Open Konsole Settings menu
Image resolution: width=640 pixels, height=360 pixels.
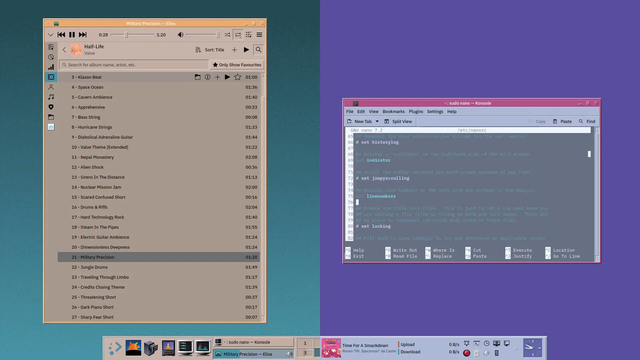[435, 111]
